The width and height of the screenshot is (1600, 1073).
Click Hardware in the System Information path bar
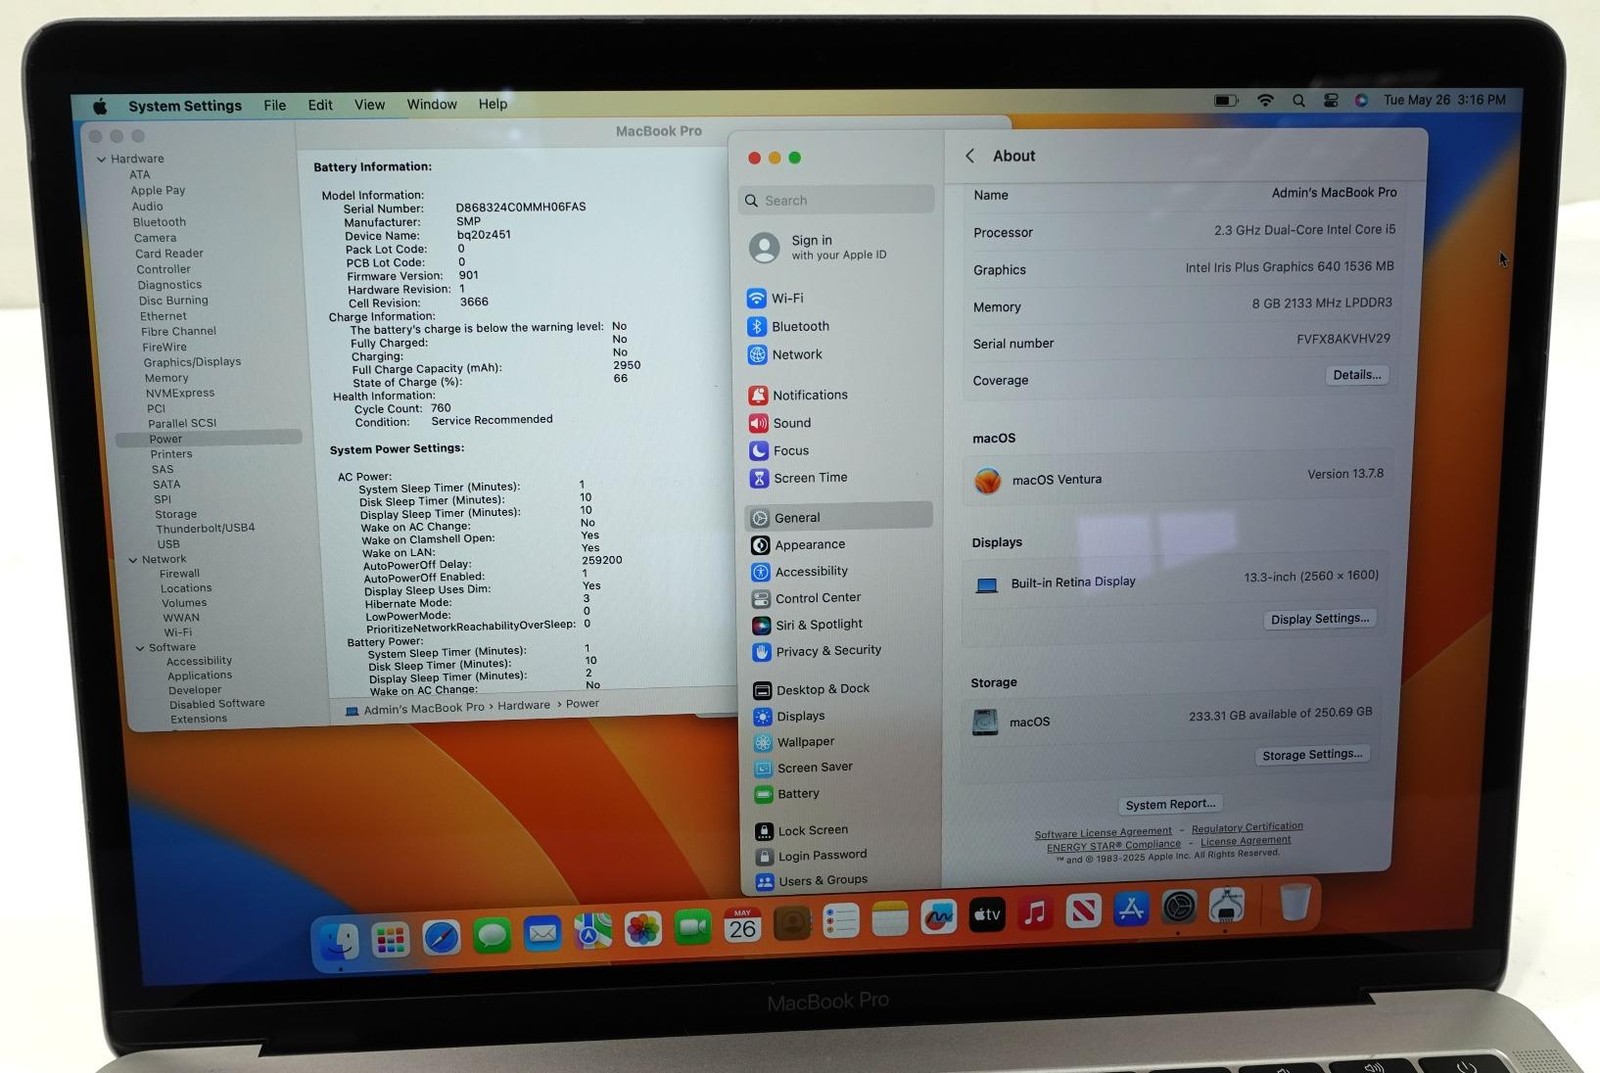pyautogui.click(x=524, y=706)
